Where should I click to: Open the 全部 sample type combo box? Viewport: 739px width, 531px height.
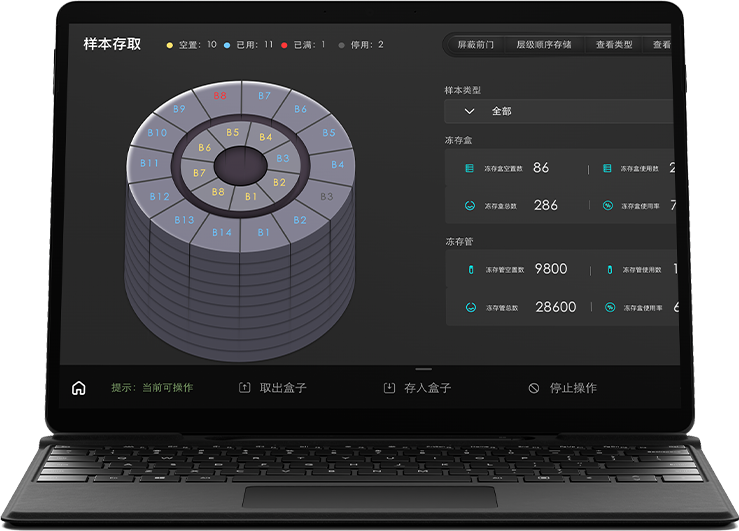(x=560, y=111)
